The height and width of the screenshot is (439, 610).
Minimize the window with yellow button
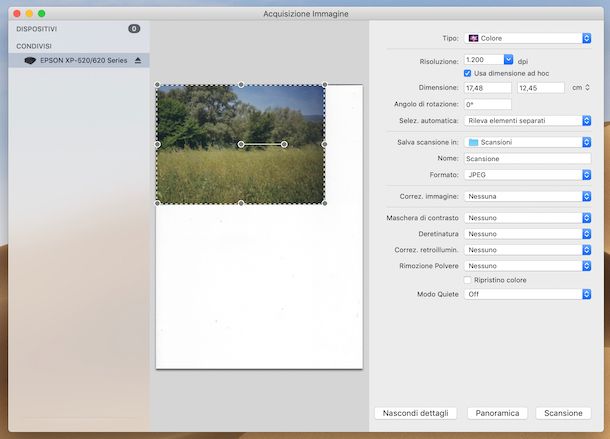(29, 14)
